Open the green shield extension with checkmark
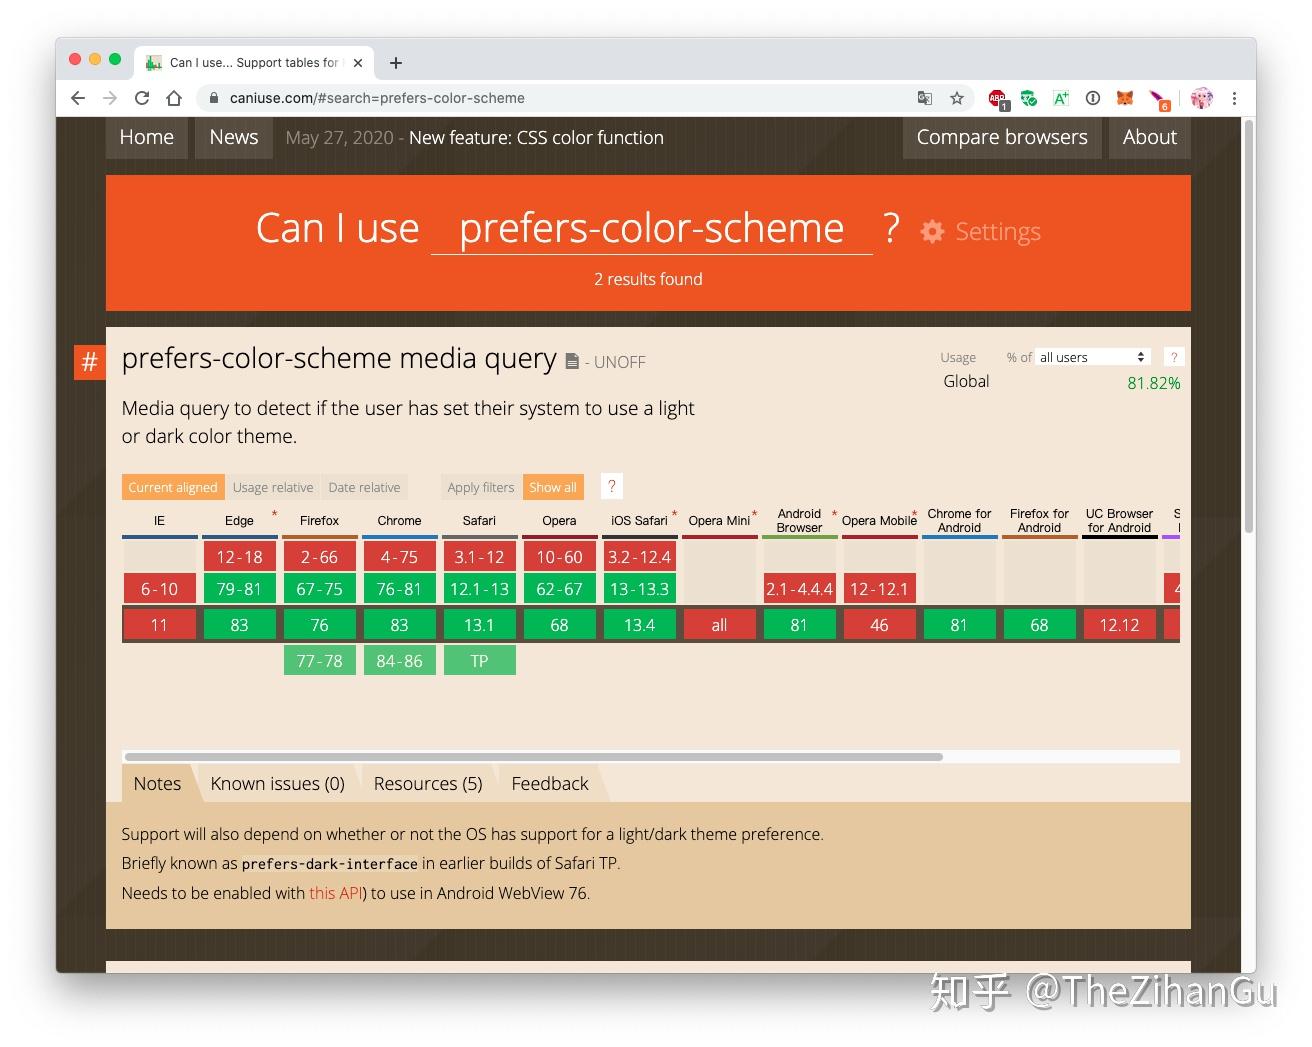1312x1047 pixels. (1028, 97)
